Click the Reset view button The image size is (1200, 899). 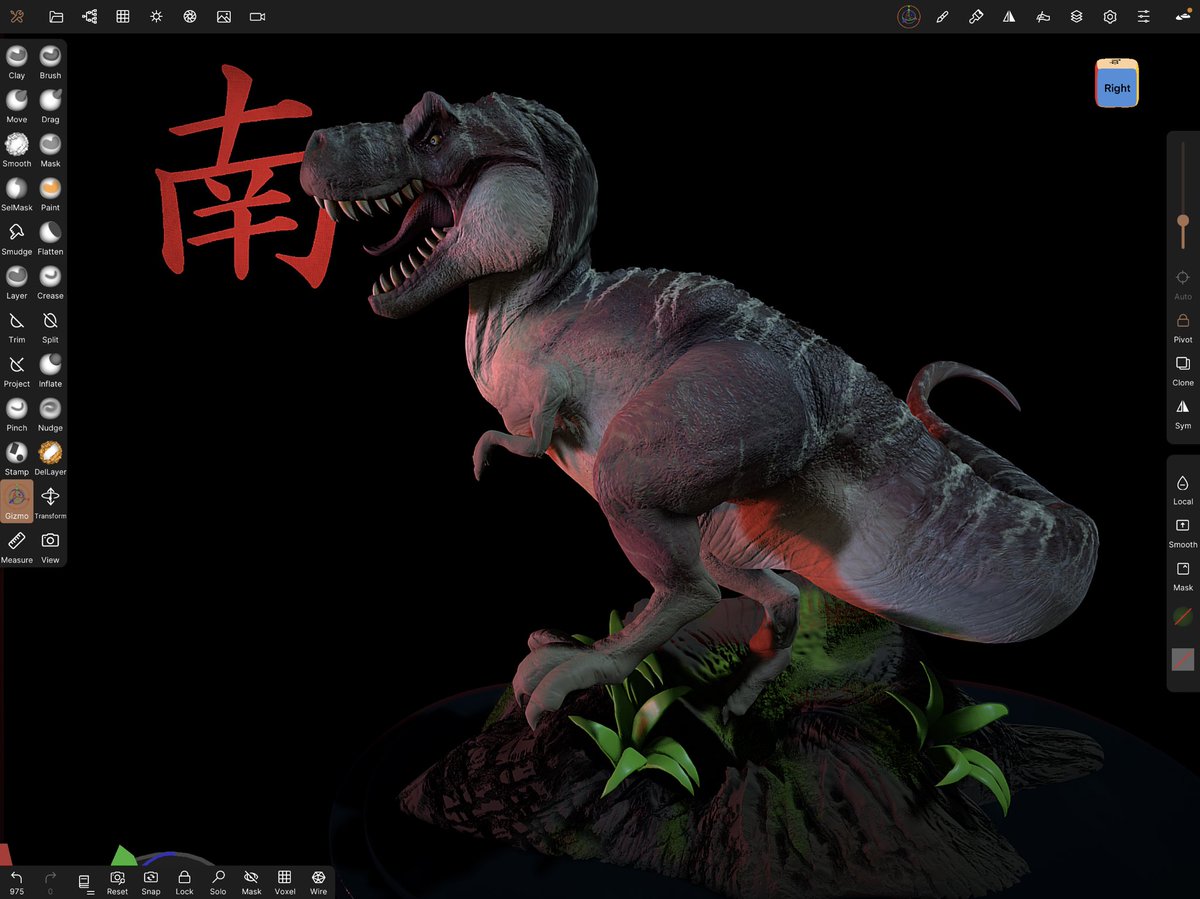117,882
